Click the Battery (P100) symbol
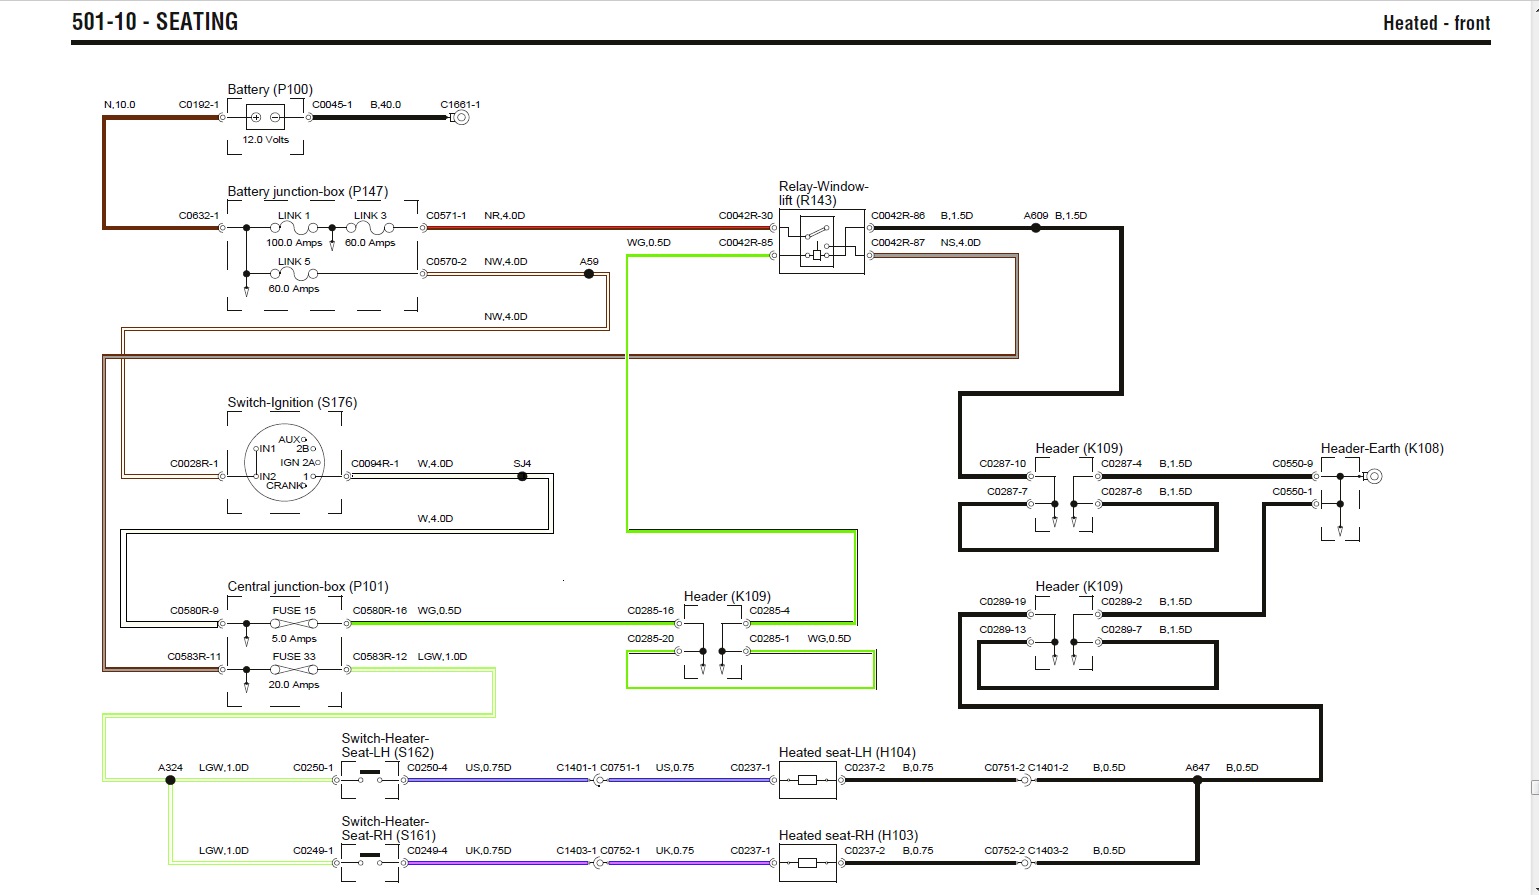 click(265, 118)
